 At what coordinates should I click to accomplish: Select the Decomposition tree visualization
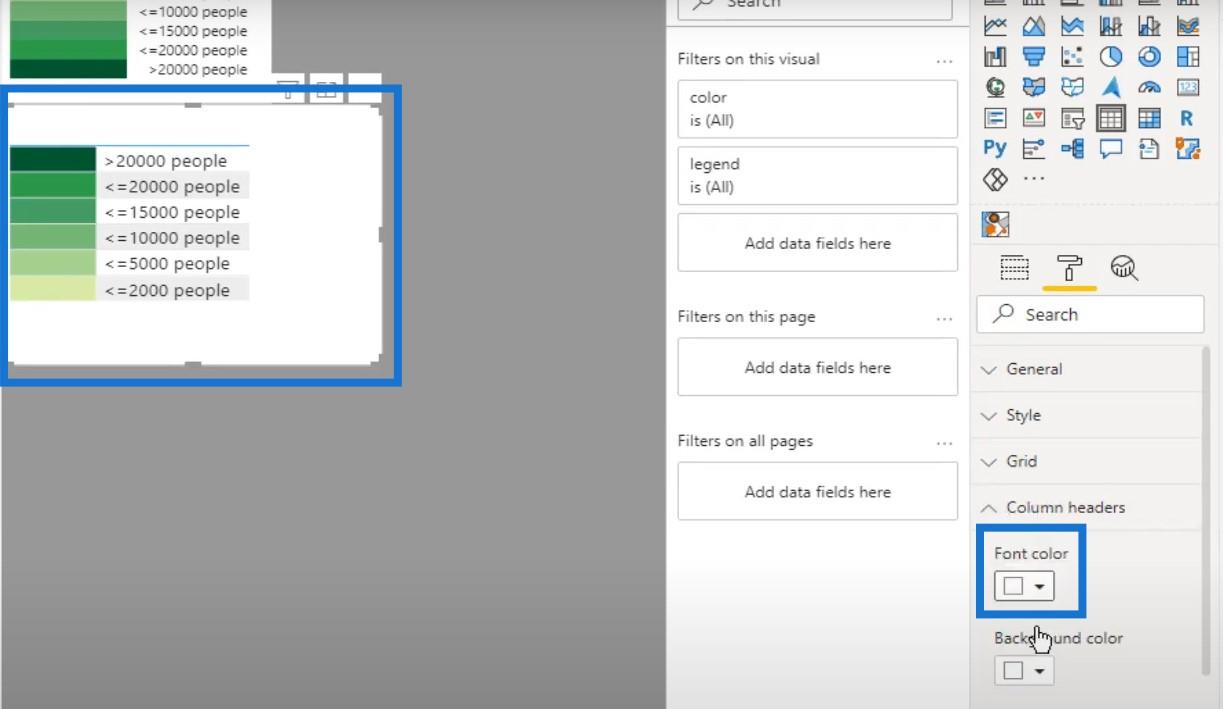(1072, 148)
